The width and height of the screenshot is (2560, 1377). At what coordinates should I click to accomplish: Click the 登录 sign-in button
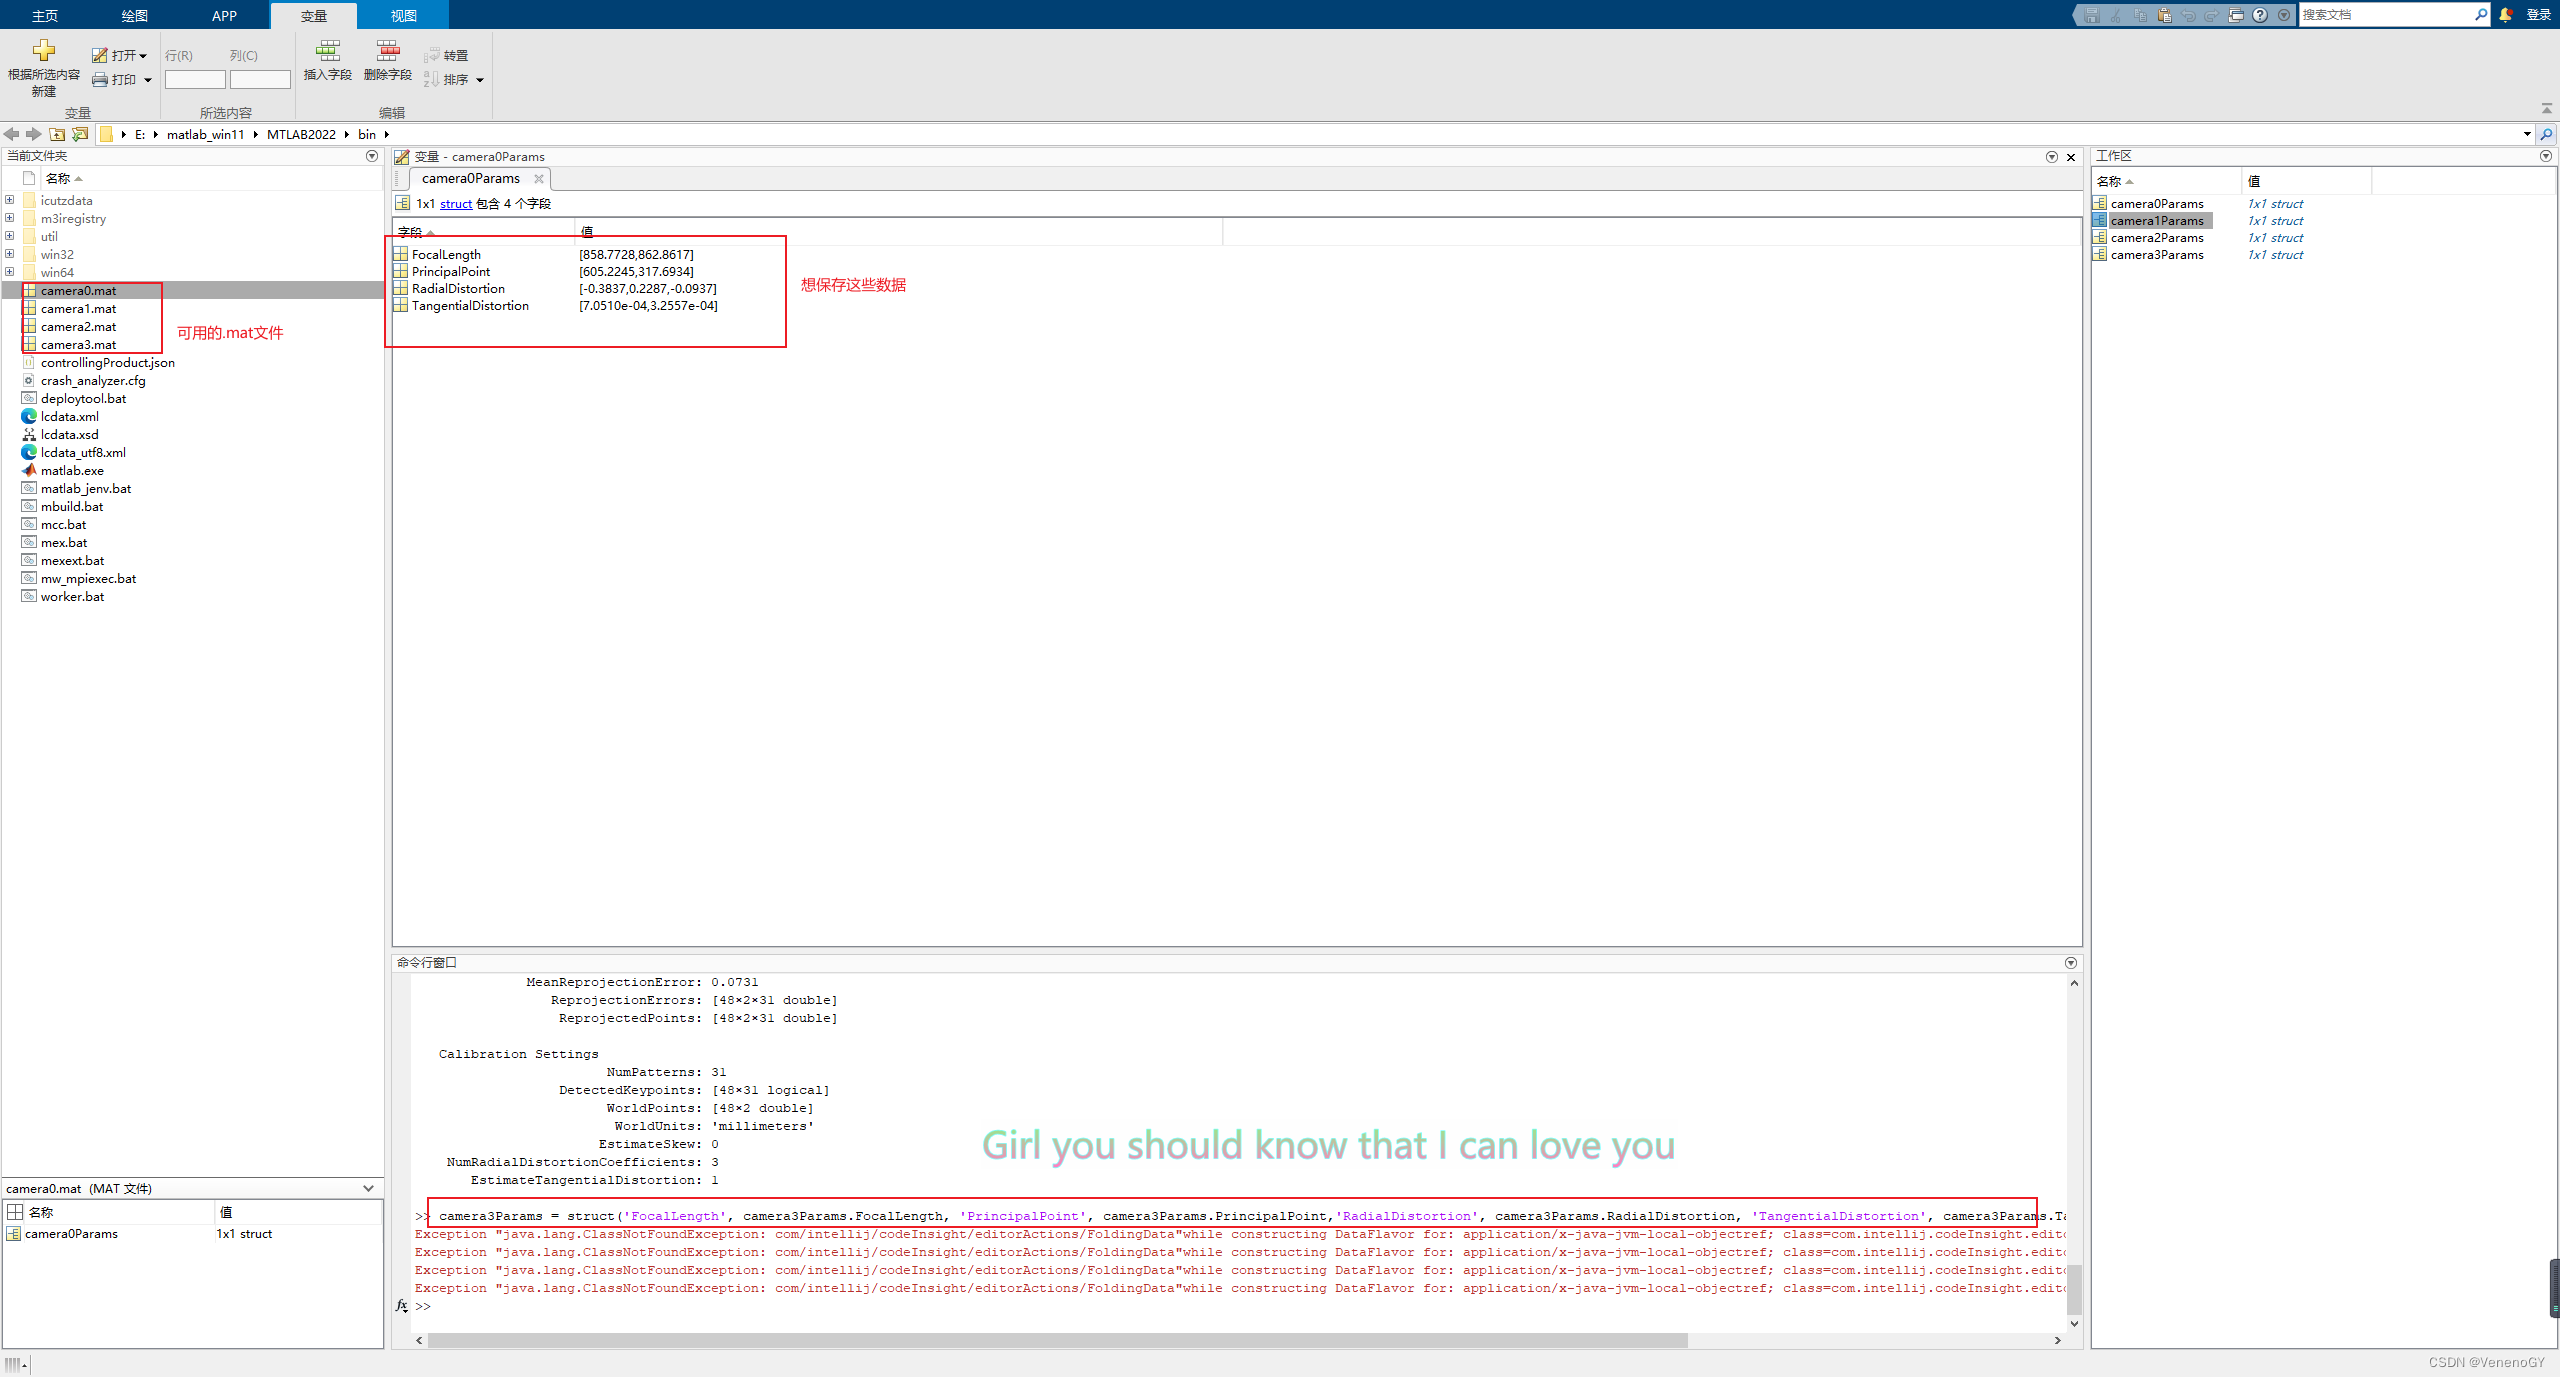(2538, 15)
